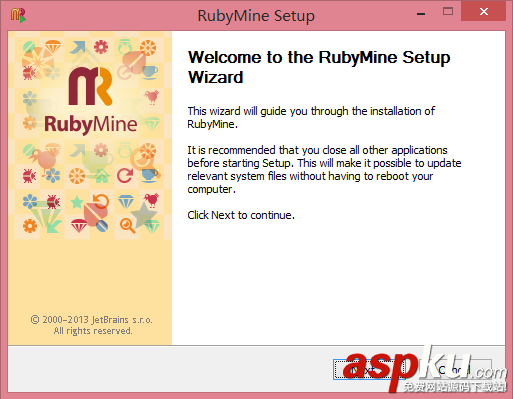Click the 'It is recommended that you close' paragraph

point(324,169)
